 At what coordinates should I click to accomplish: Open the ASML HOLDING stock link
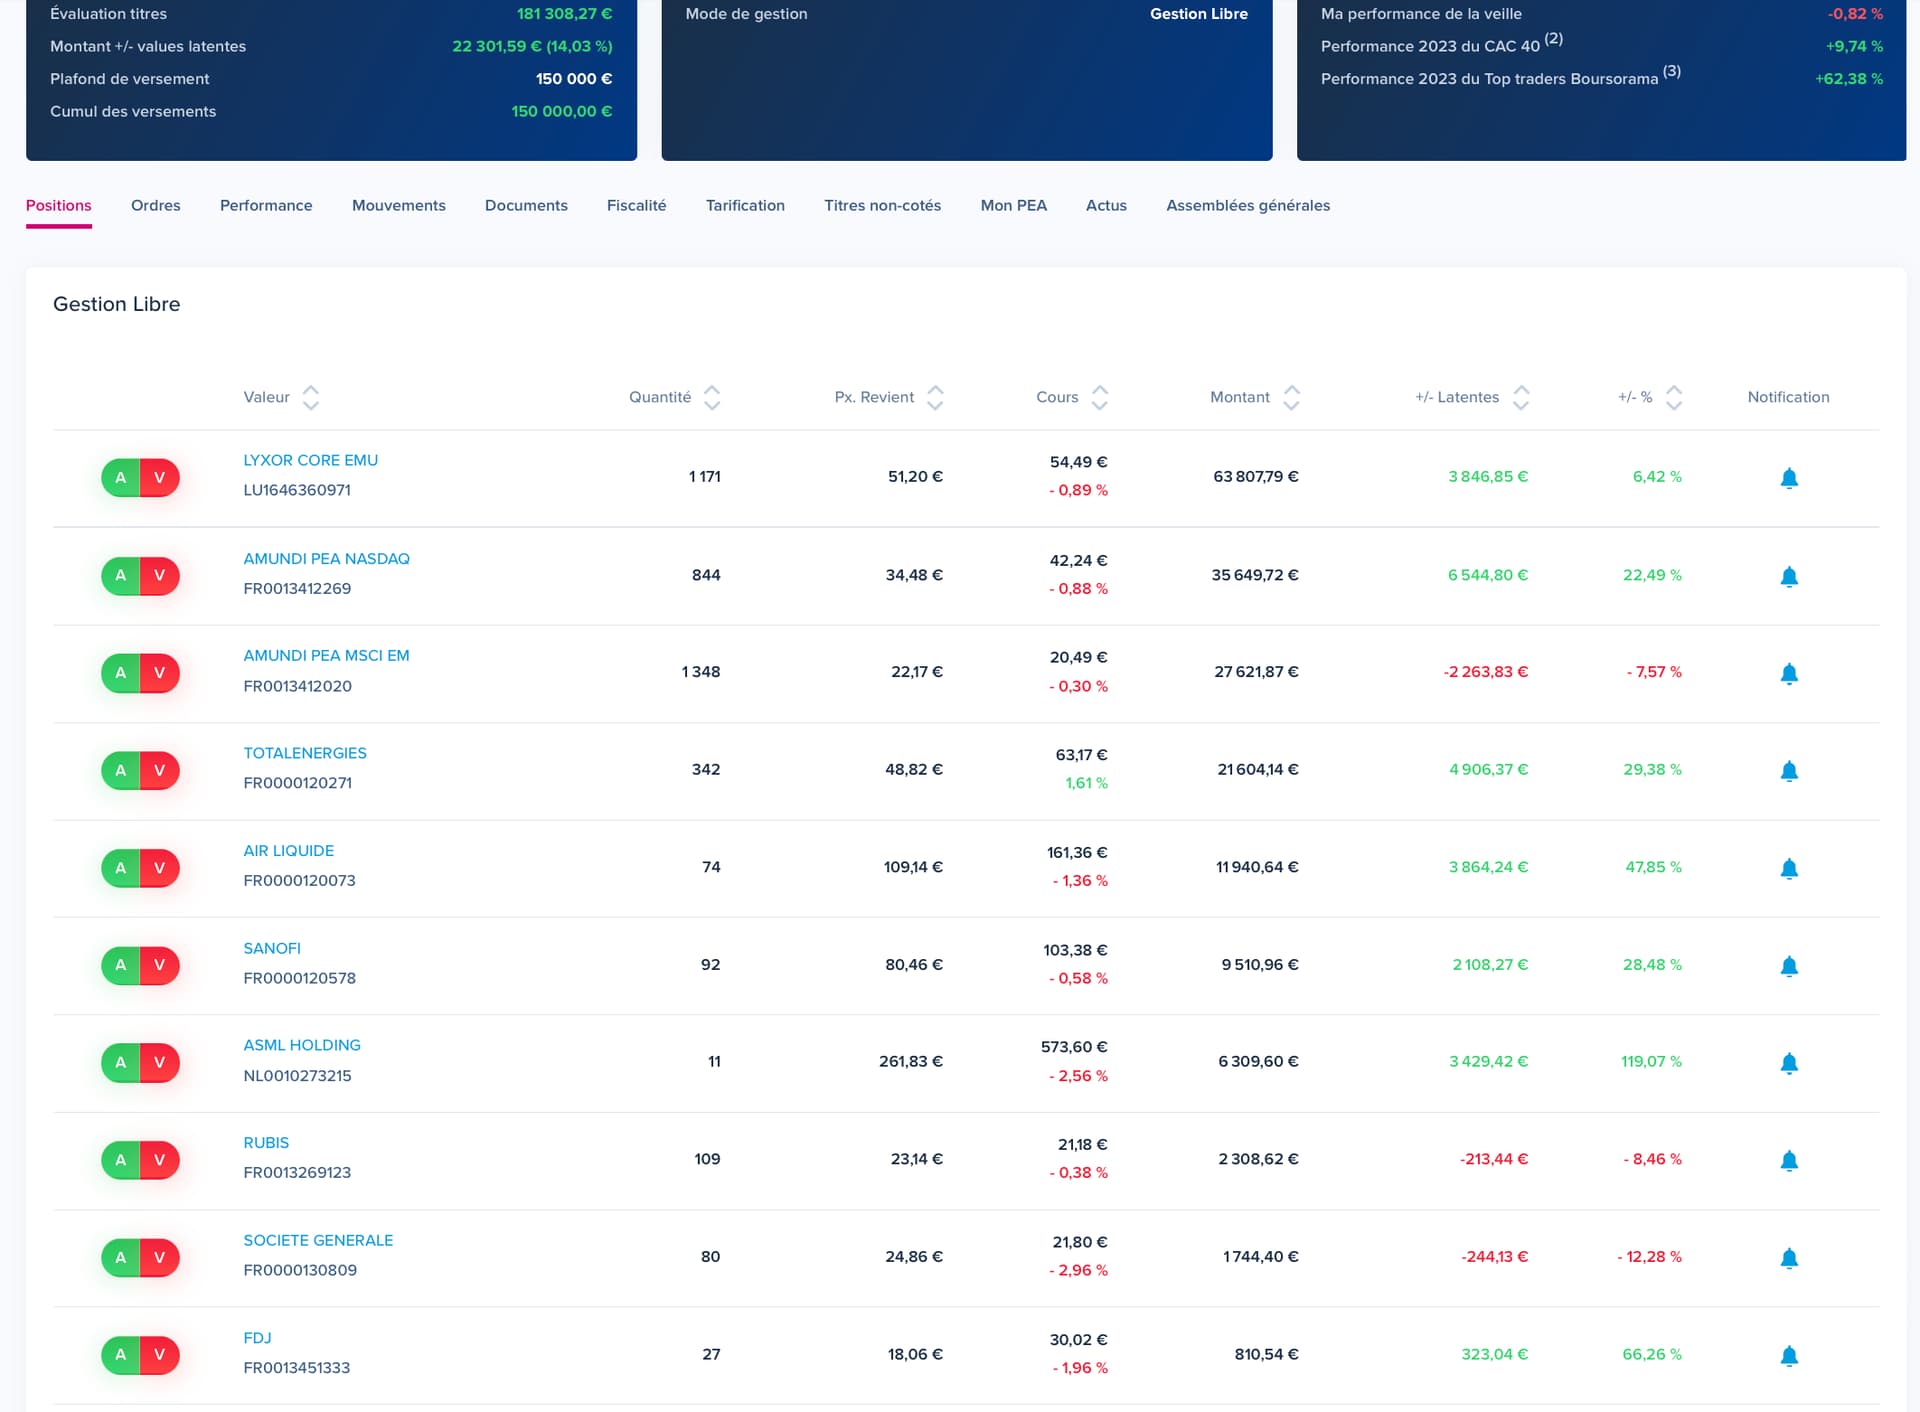pyautogui.click(x=302, y=1045)
